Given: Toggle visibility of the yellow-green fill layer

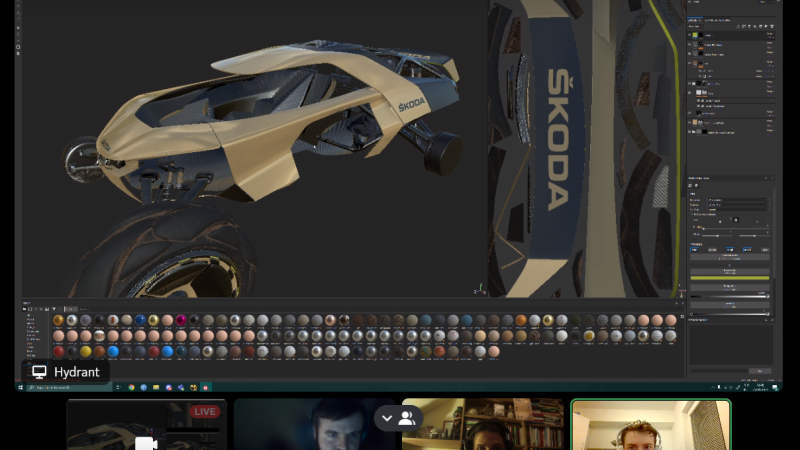Looking at the screenshot, I should tap(689, 35).
